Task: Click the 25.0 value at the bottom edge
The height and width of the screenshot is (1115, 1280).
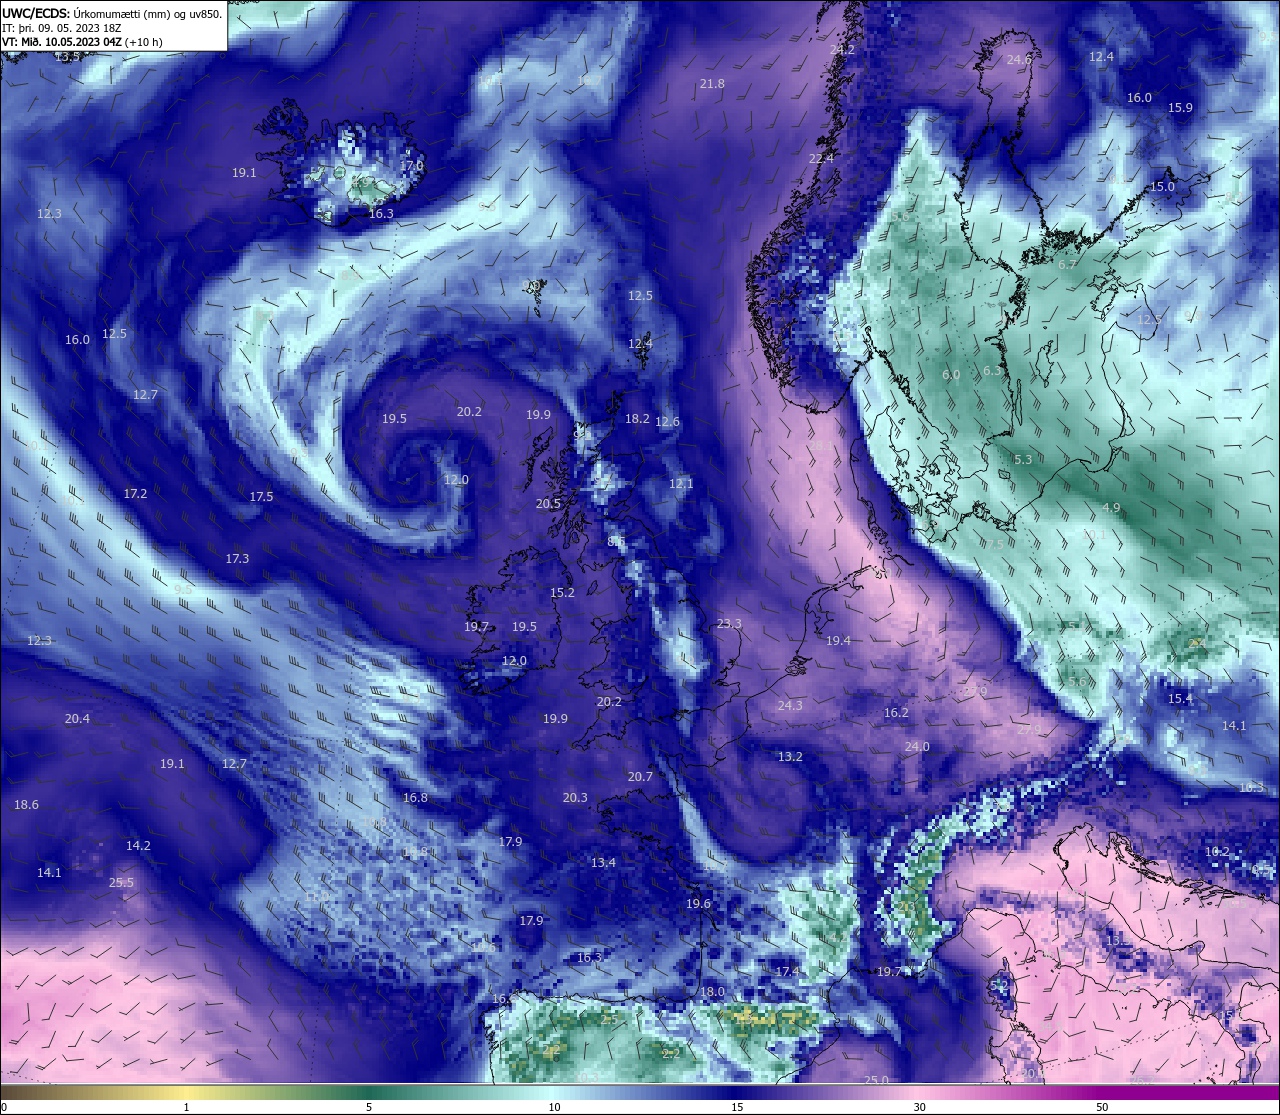Action: [876, 1080]
